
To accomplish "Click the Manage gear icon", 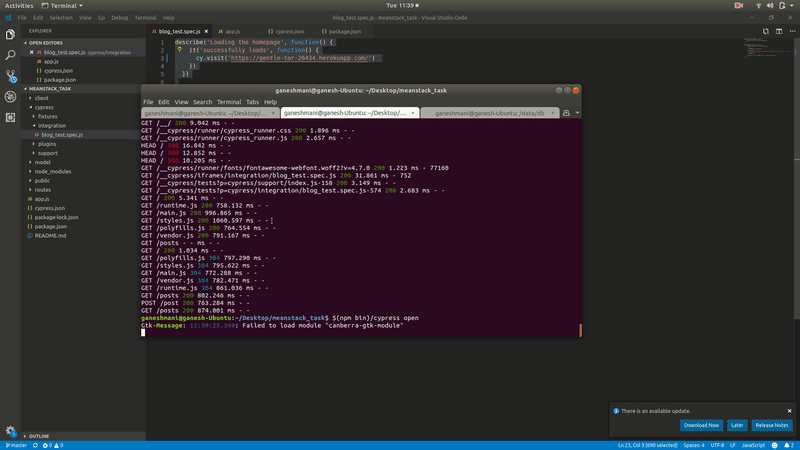I will [x=10, y=430].
